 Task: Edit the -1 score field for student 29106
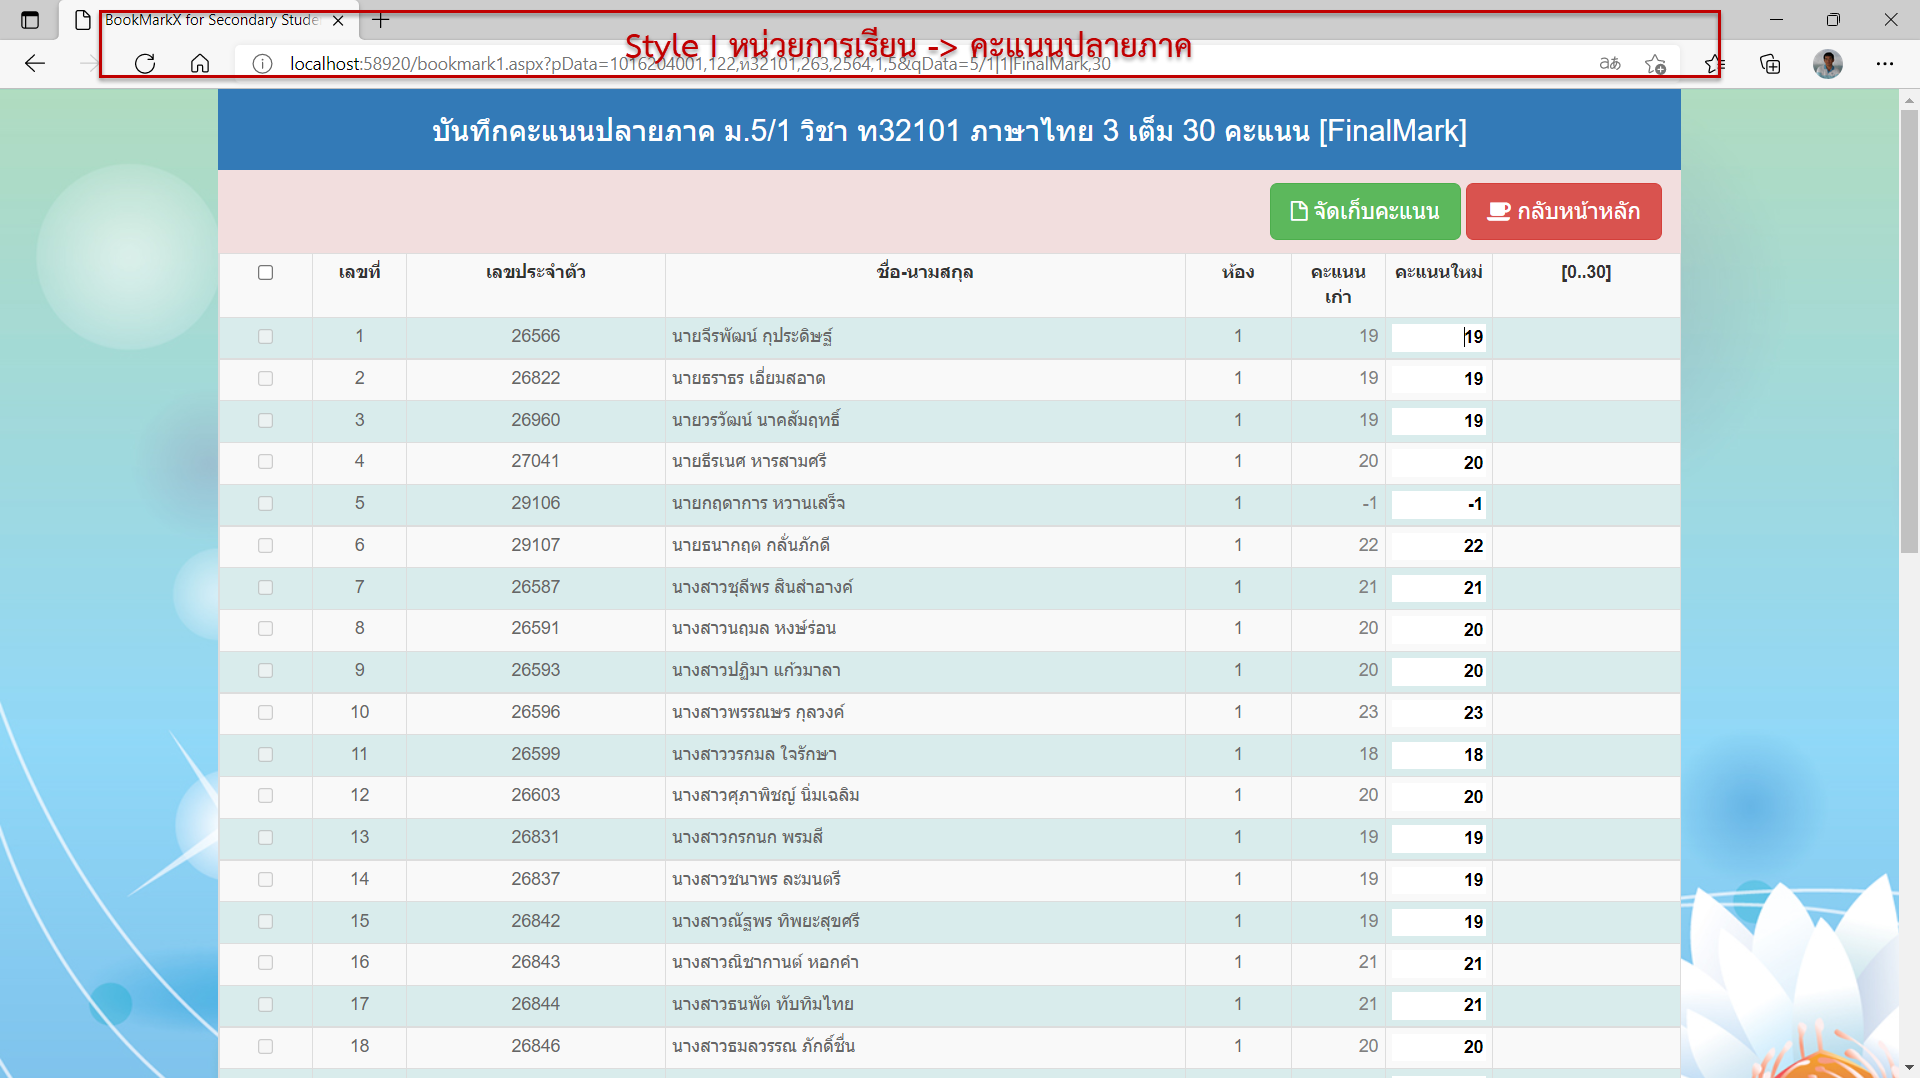pyautogui.click(x=1438, y=504)
